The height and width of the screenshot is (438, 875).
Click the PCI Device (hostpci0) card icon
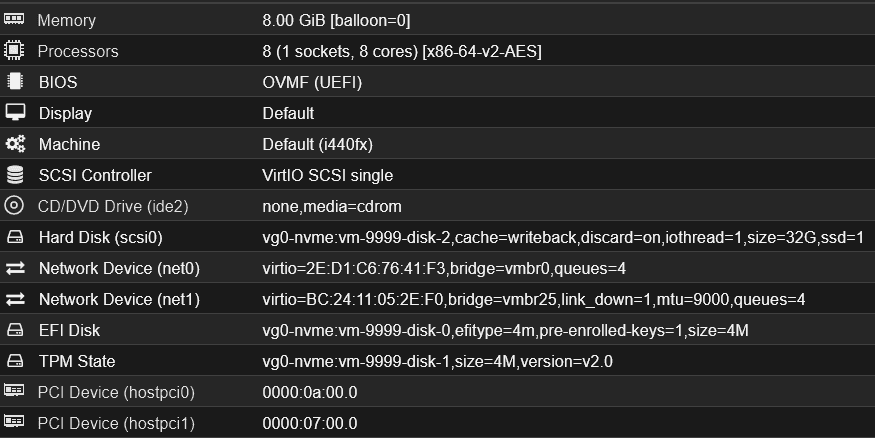14,392
